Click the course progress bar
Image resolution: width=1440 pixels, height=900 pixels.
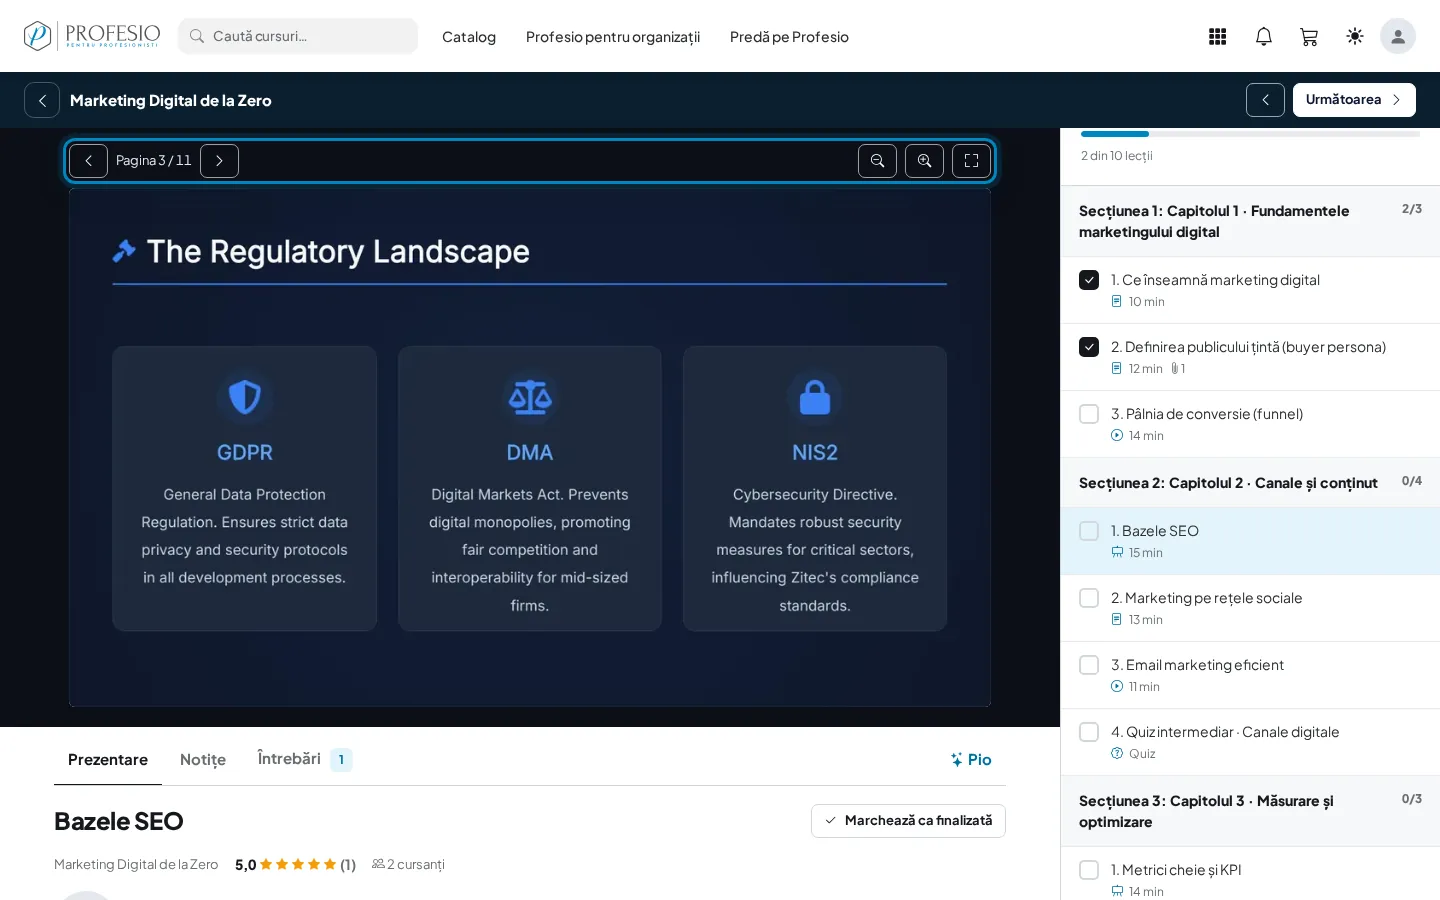(1250, 134)
